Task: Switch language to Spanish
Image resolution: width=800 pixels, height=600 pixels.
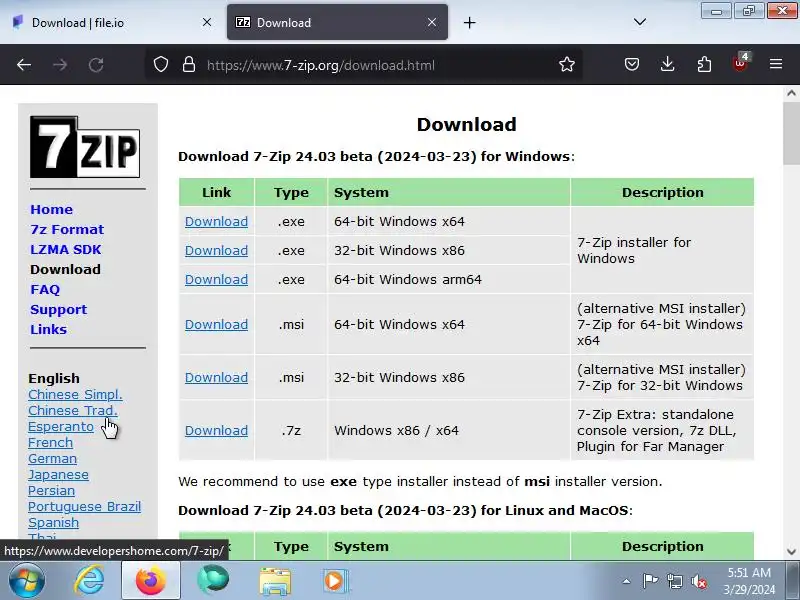Action: click(54, 522)
